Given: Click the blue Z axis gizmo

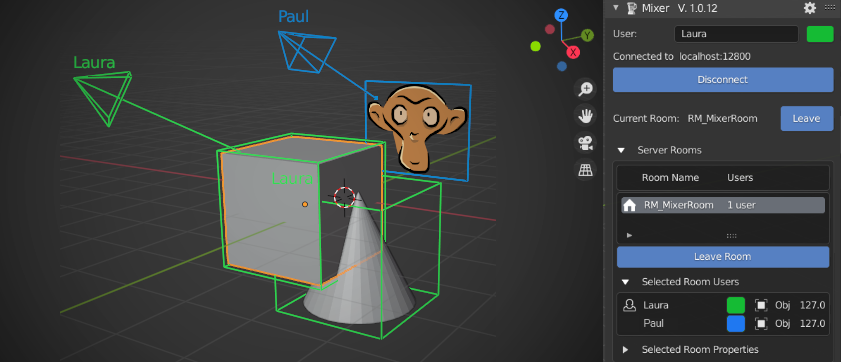Looking at the screenshot, I should point(561,15).
